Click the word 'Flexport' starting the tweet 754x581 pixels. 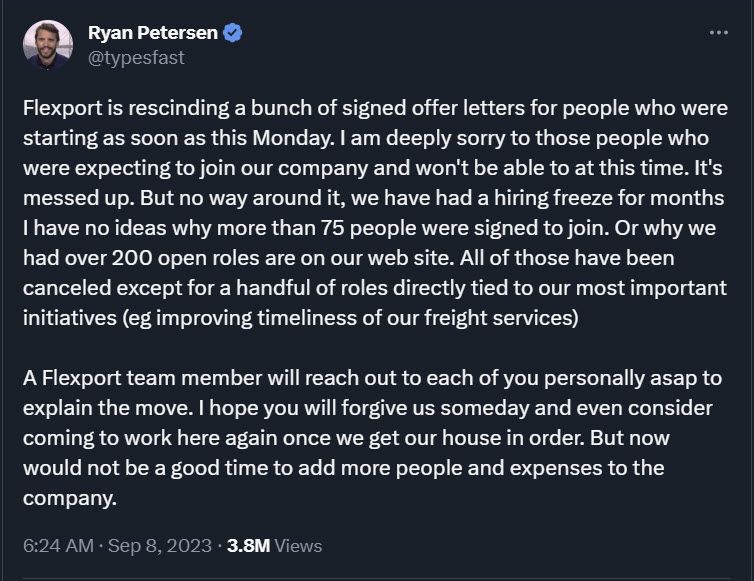[x=63, y=108]
